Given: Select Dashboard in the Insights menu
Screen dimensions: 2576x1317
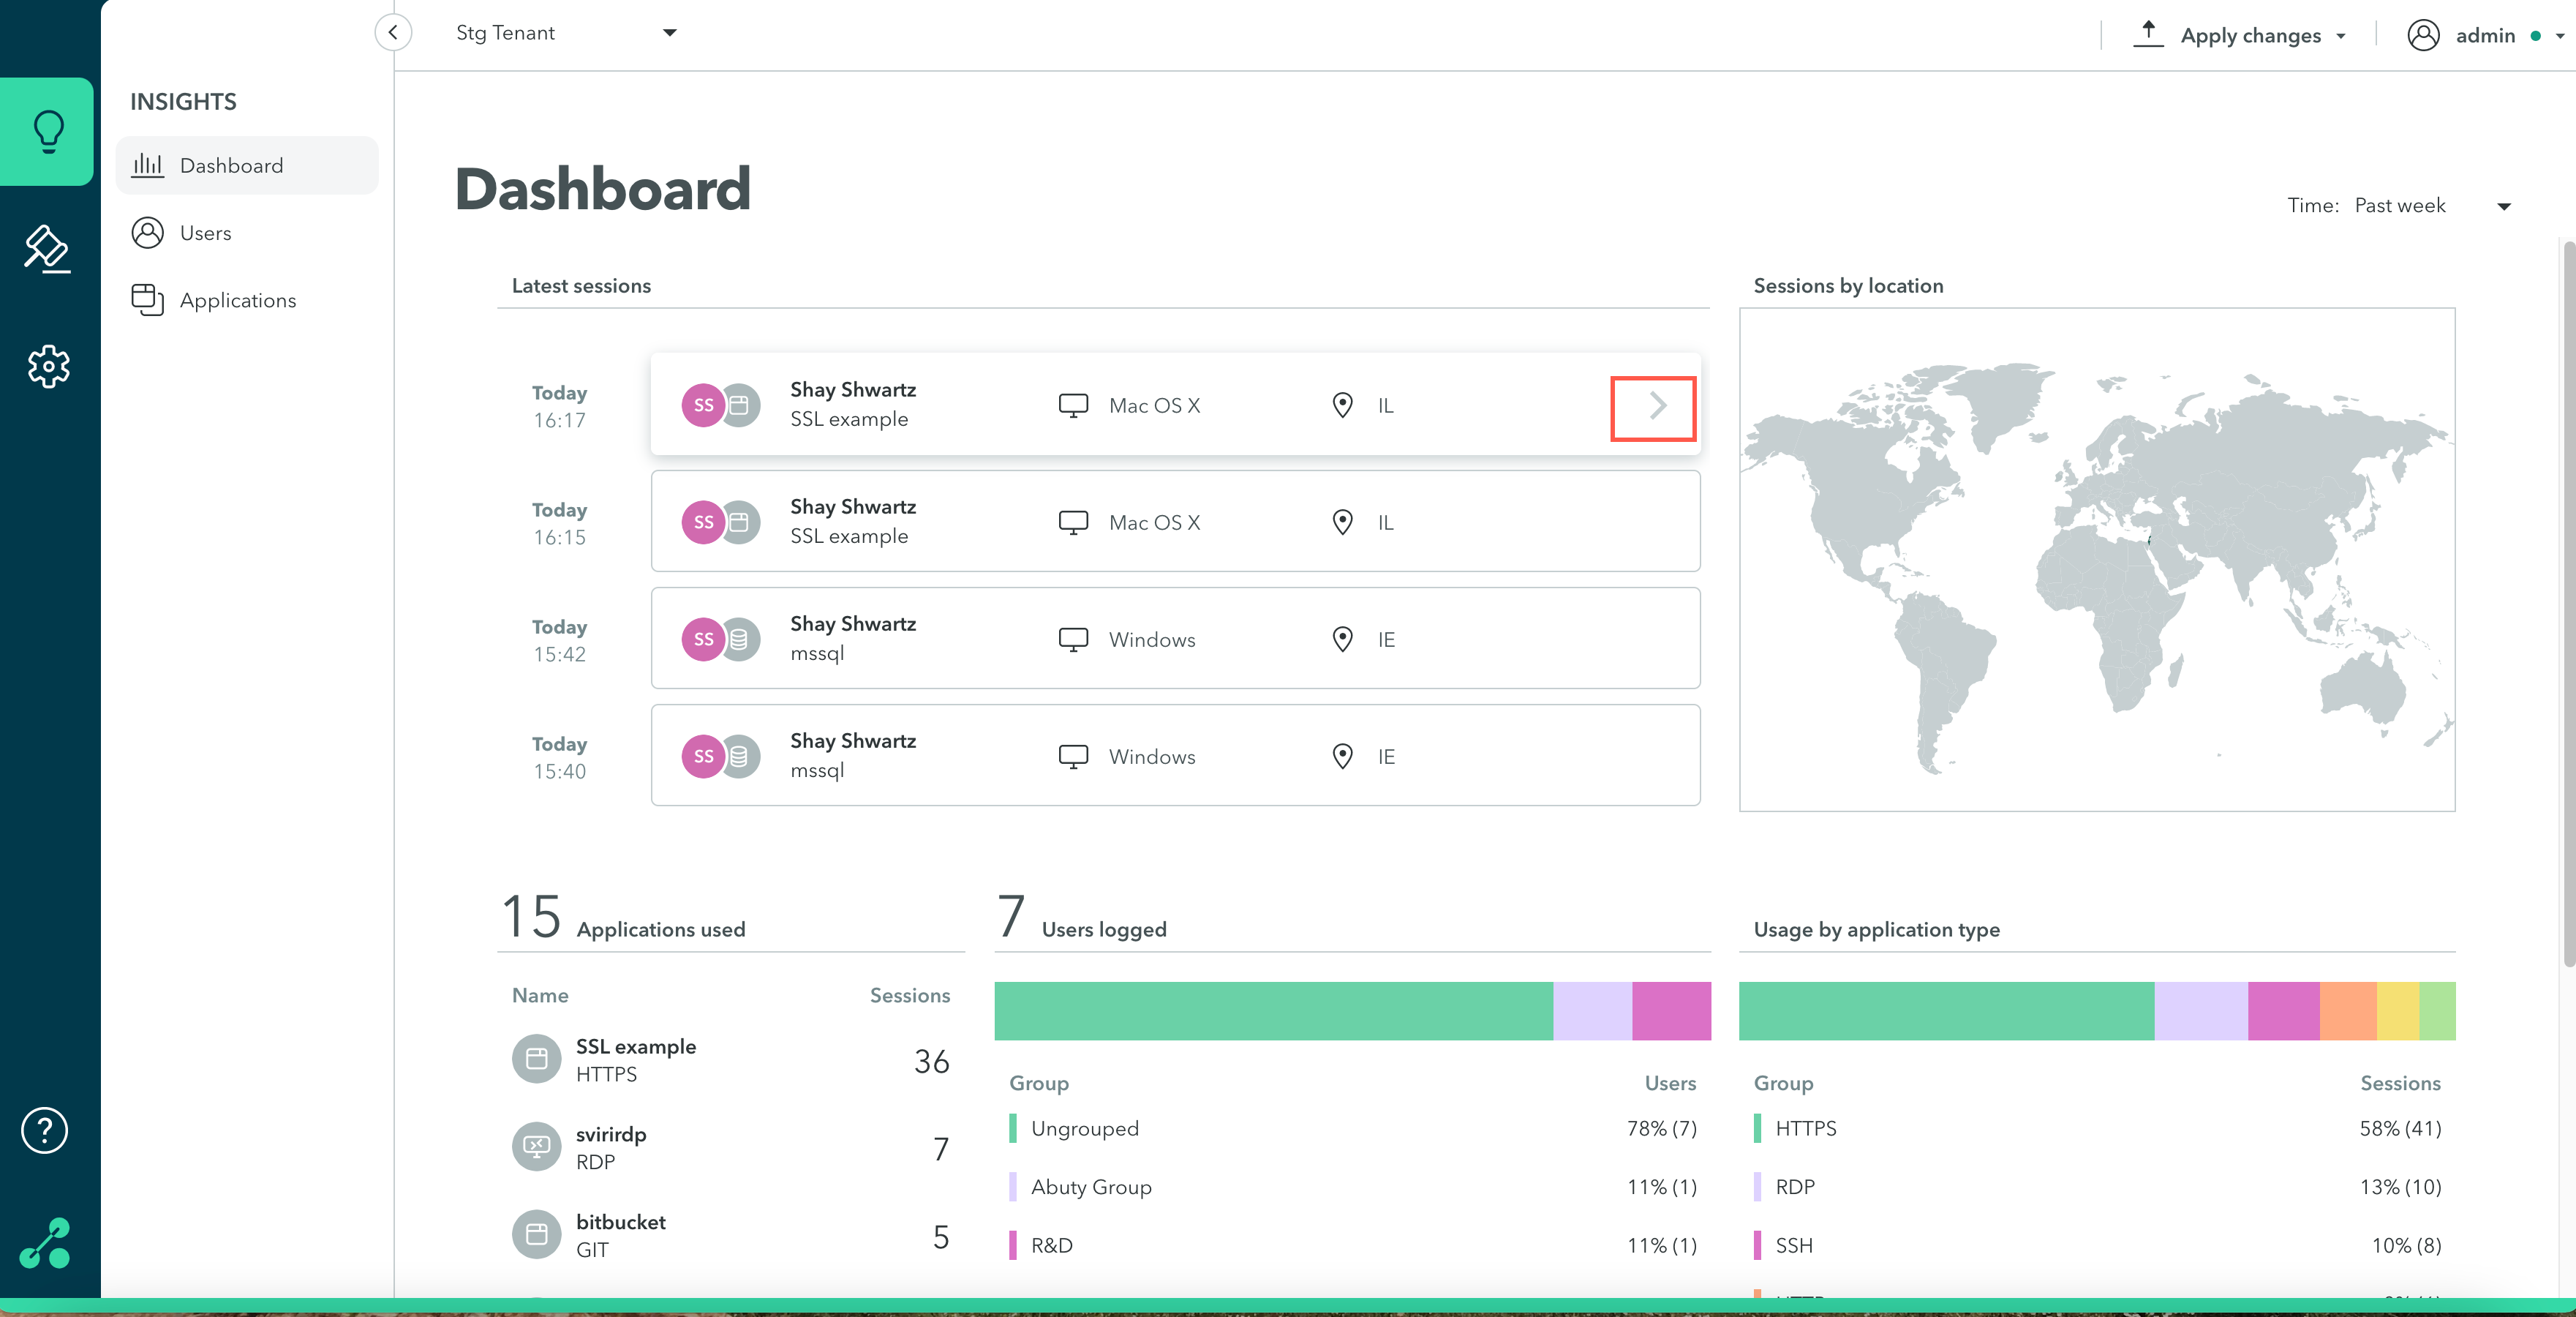Looking at the screenshot, I should 231,166.
